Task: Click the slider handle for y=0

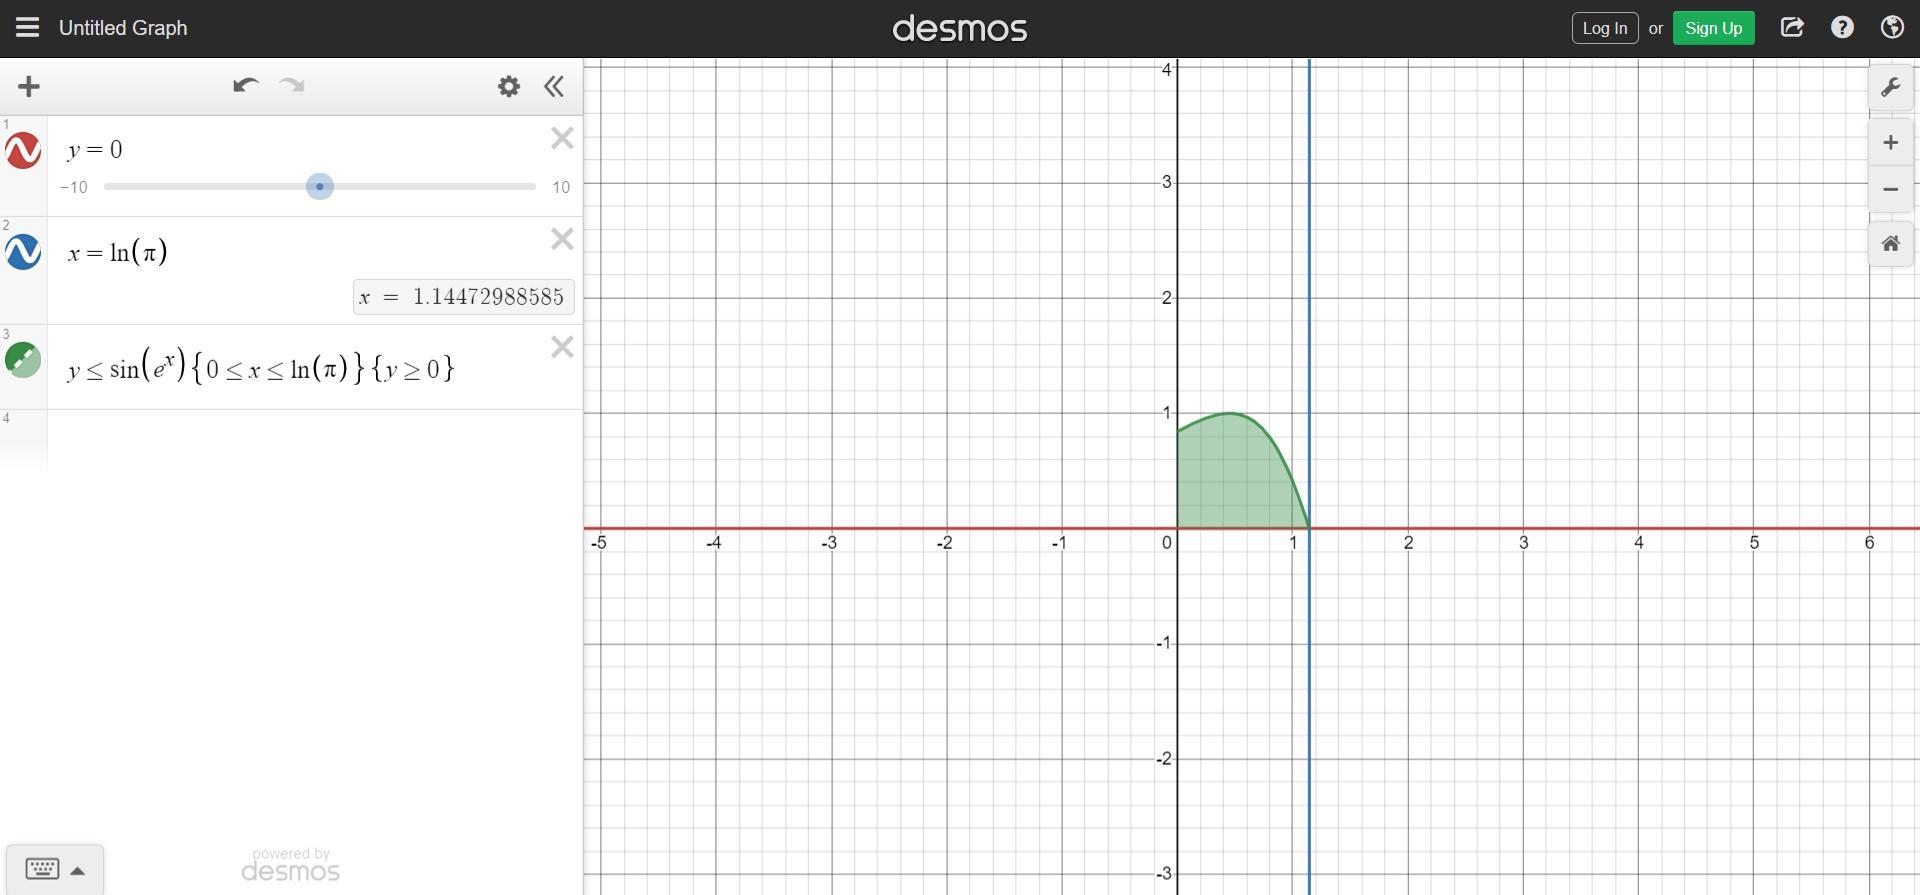Action: click(x=320, y=187)
